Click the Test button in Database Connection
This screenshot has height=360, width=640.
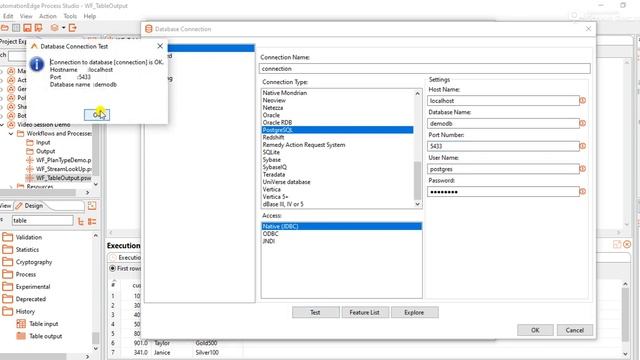coord(316,312)
